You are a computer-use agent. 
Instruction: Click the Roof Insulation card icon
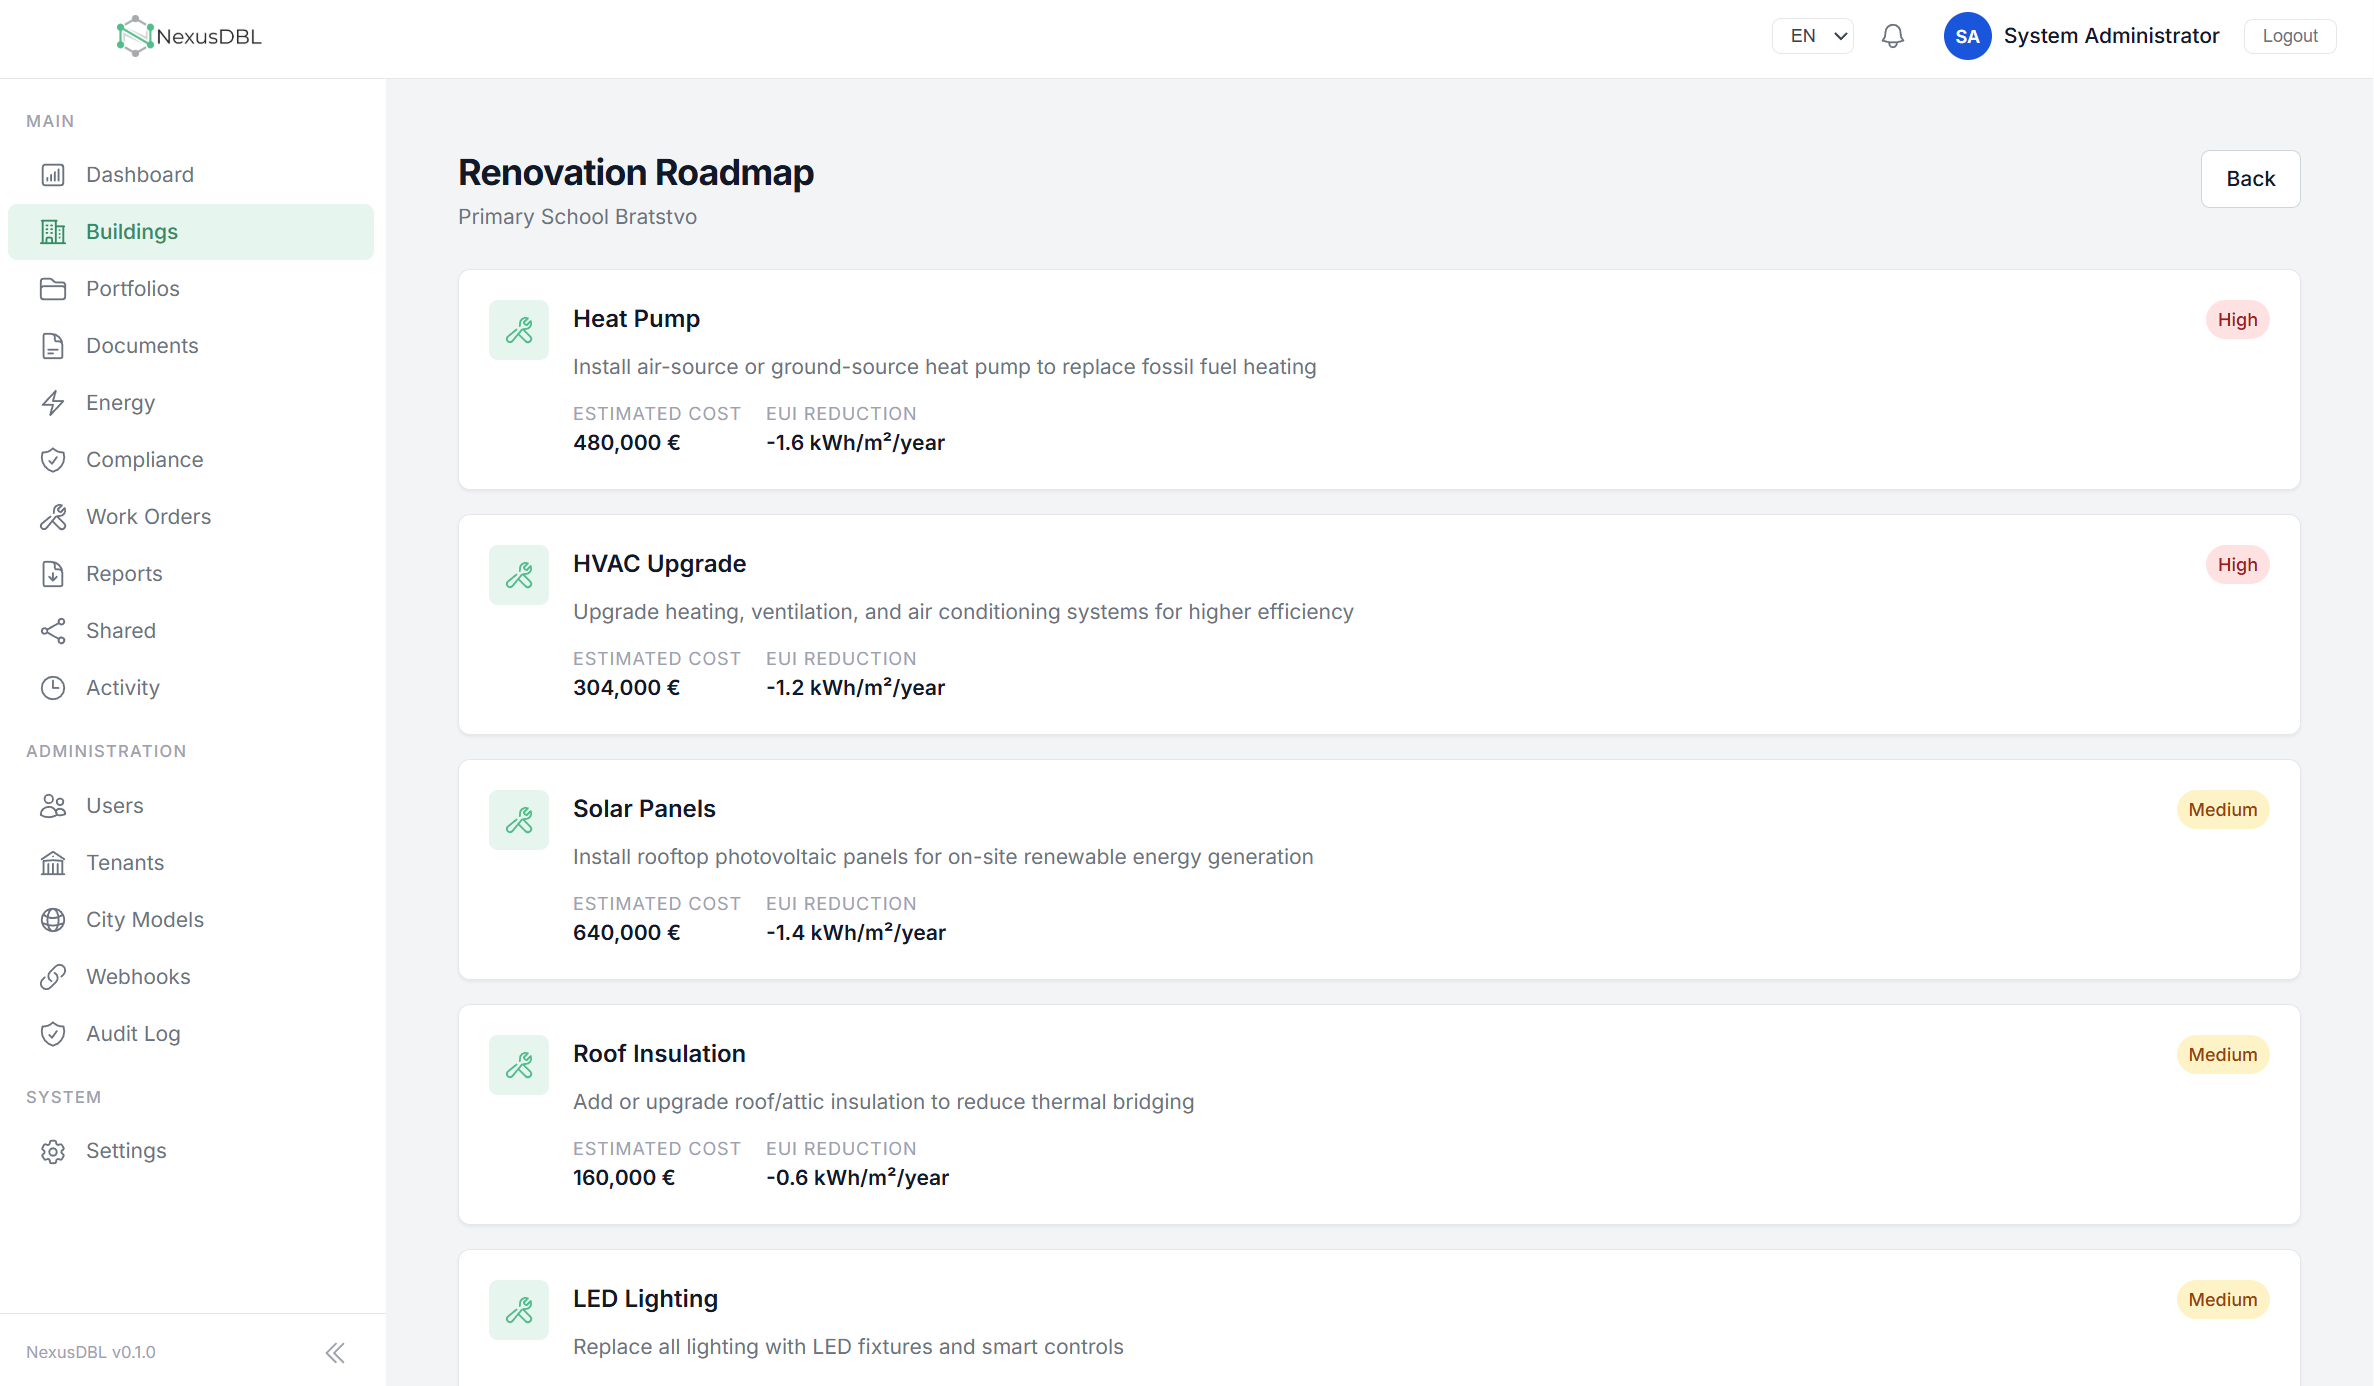pos(519,1065)
